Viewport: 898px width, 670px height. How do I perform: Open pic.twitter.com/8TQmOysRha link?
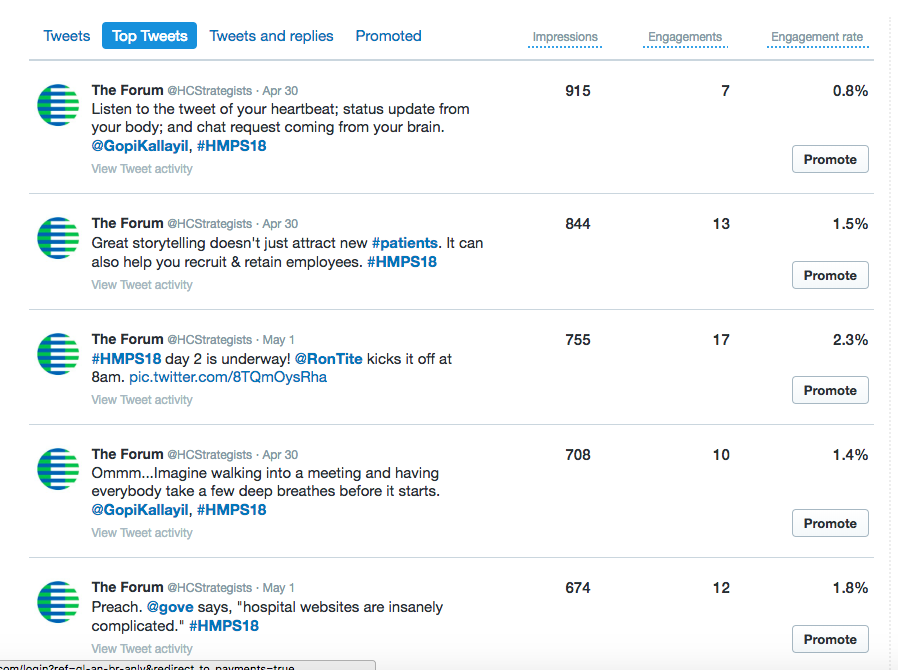click(228, 377)
